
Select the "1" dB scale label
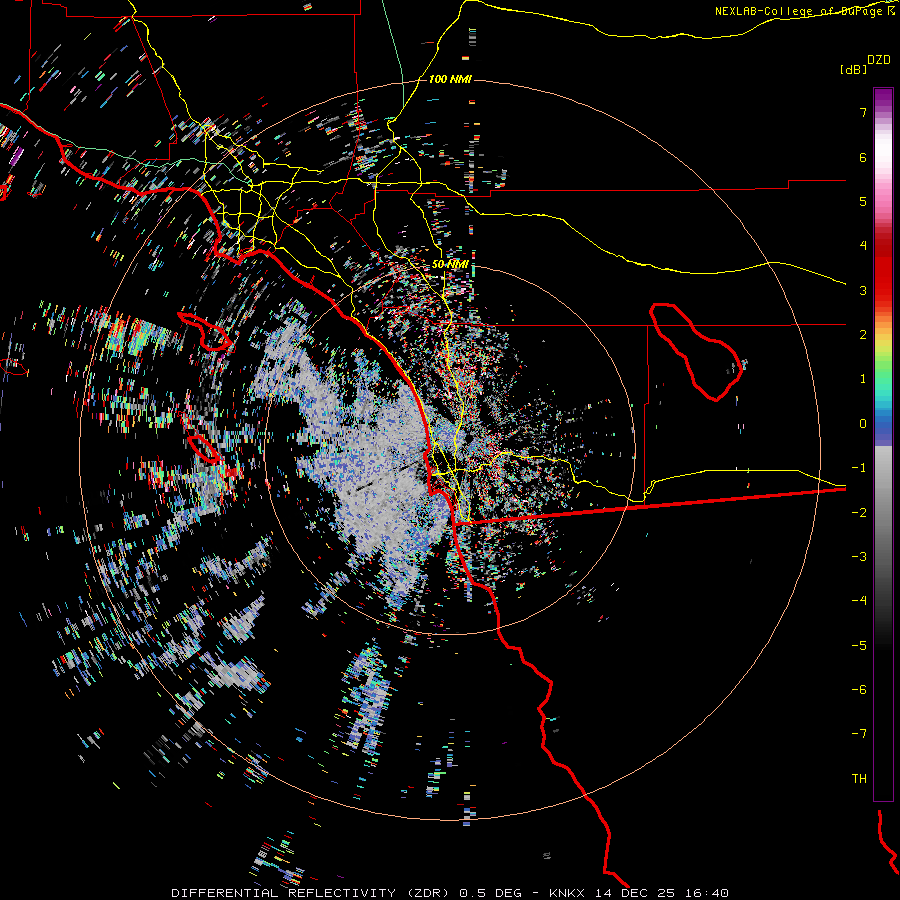tap(863, 379)
